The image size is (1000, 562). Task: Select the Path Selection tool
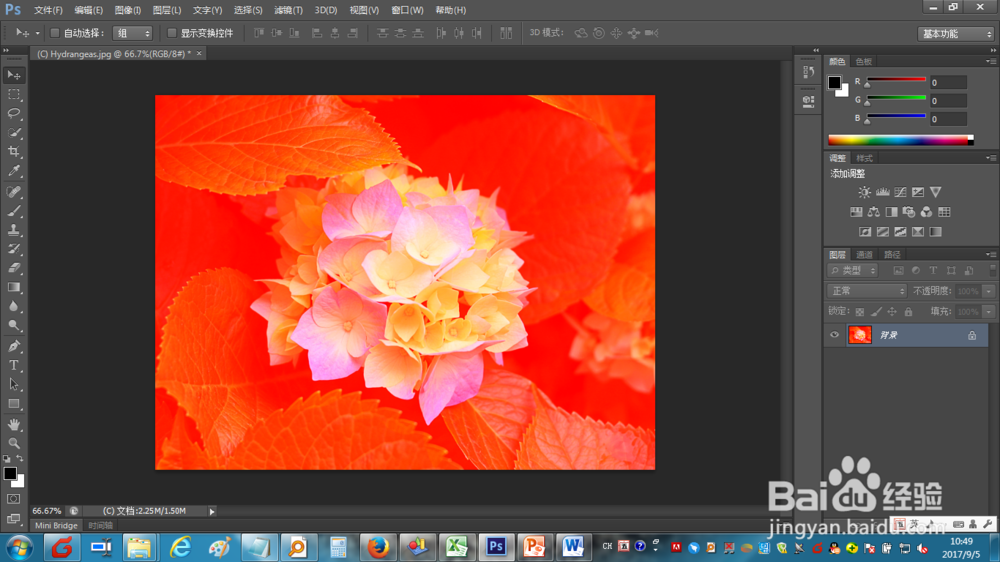point(13,385)
